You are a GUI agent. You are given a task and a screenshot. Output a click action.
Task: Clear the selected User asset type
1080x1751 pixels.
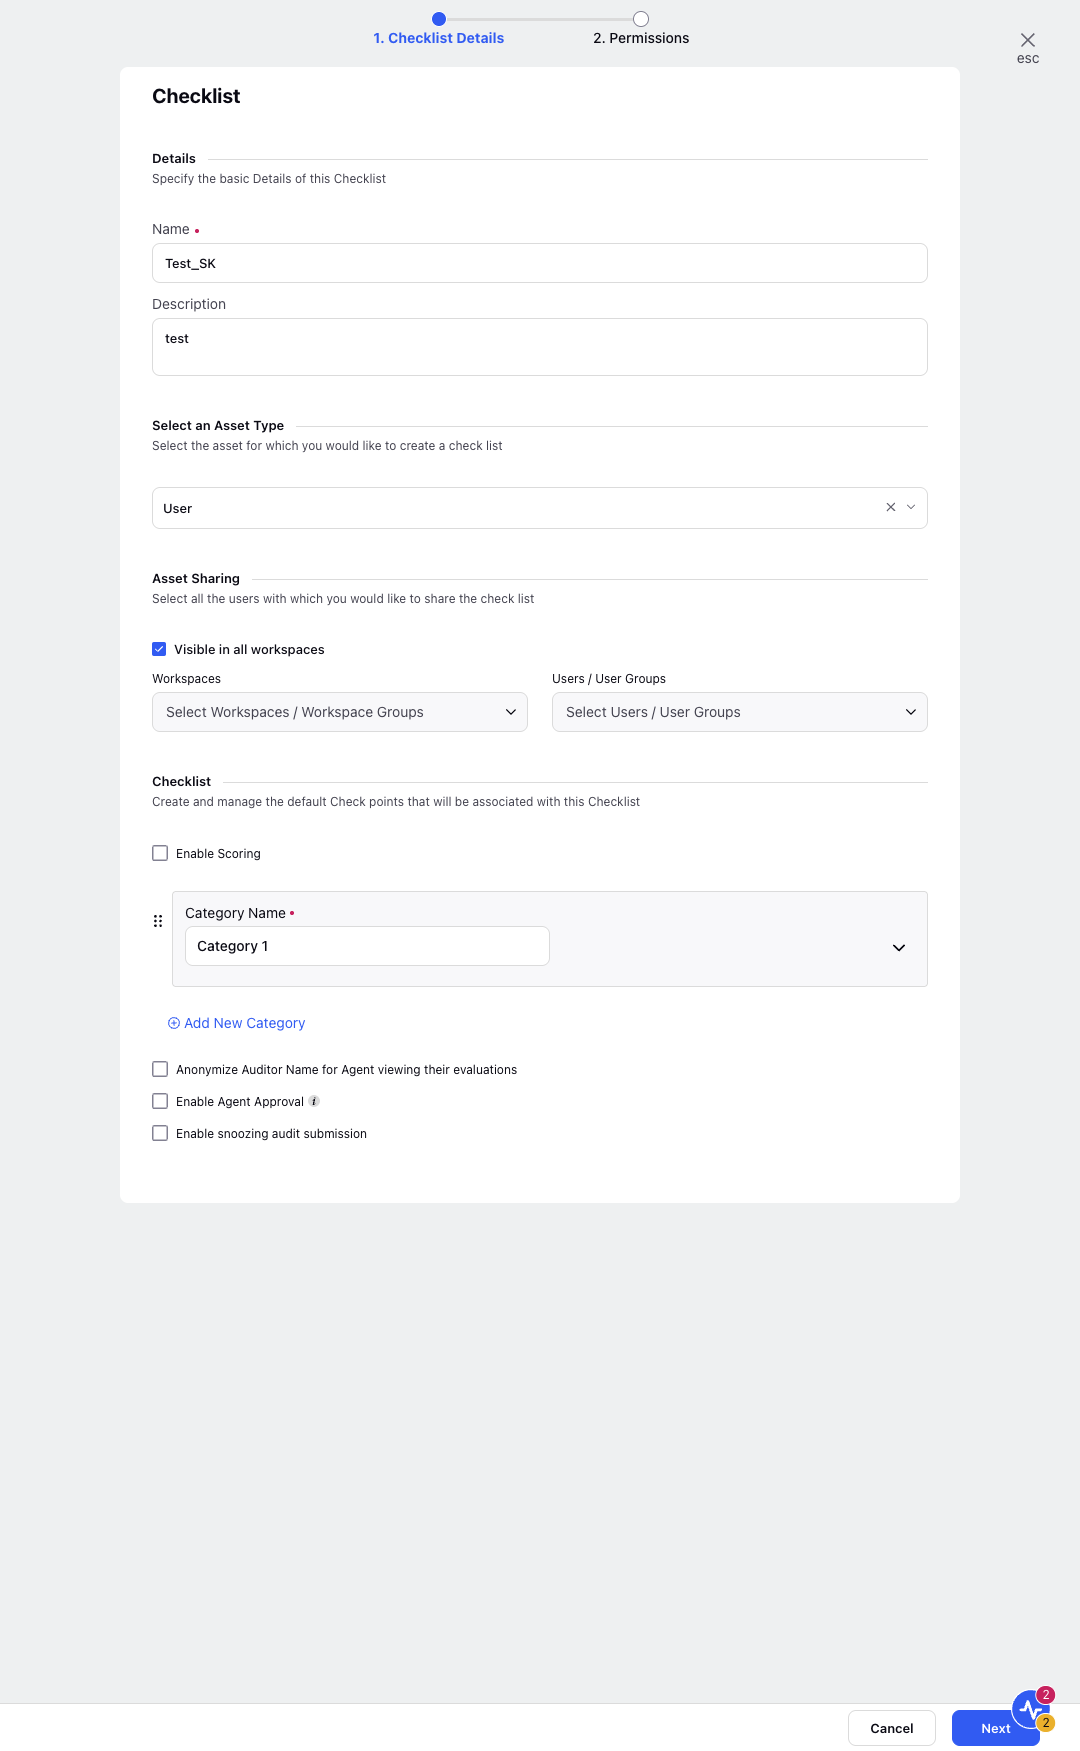click(x=890, y=507)
